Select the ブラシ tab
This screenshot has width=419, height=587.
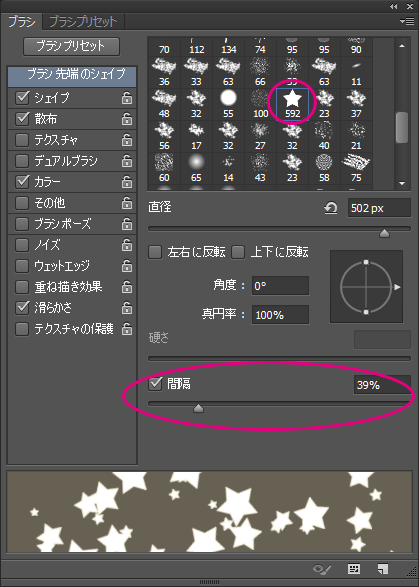click(x=21, y=21)
